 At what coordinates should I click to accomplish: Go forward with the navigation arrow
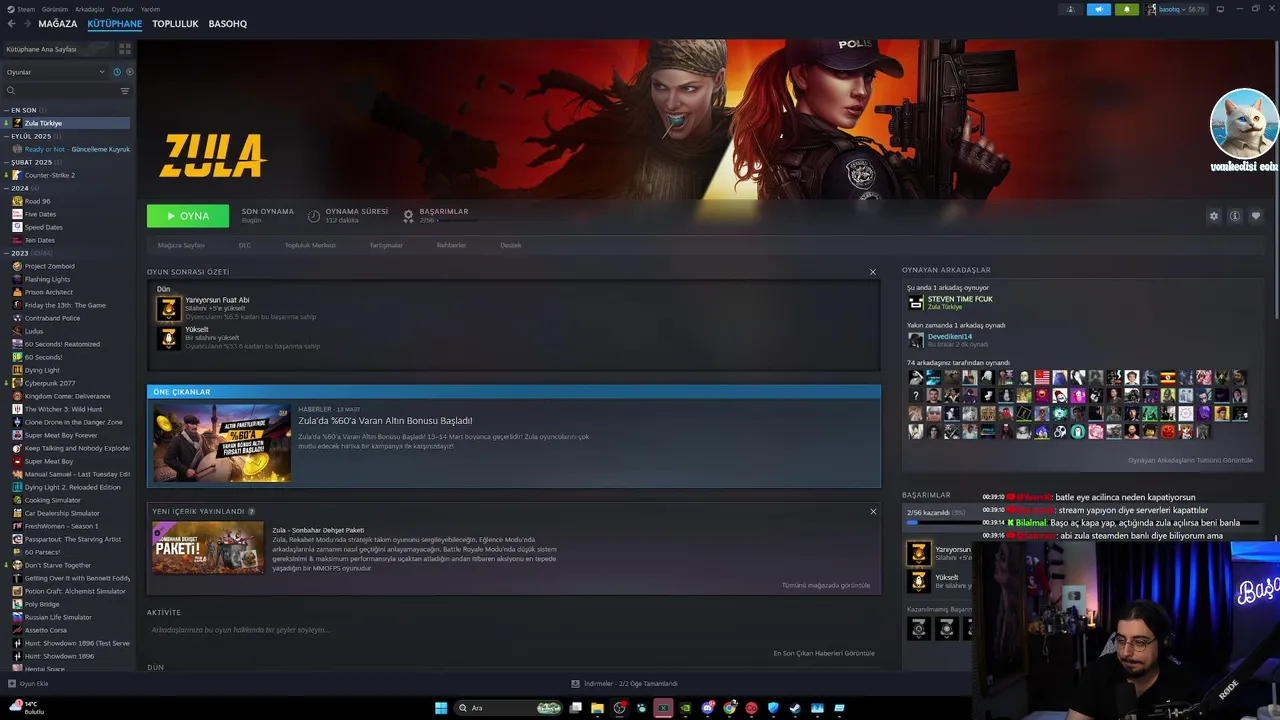click(x=25, y=24)
